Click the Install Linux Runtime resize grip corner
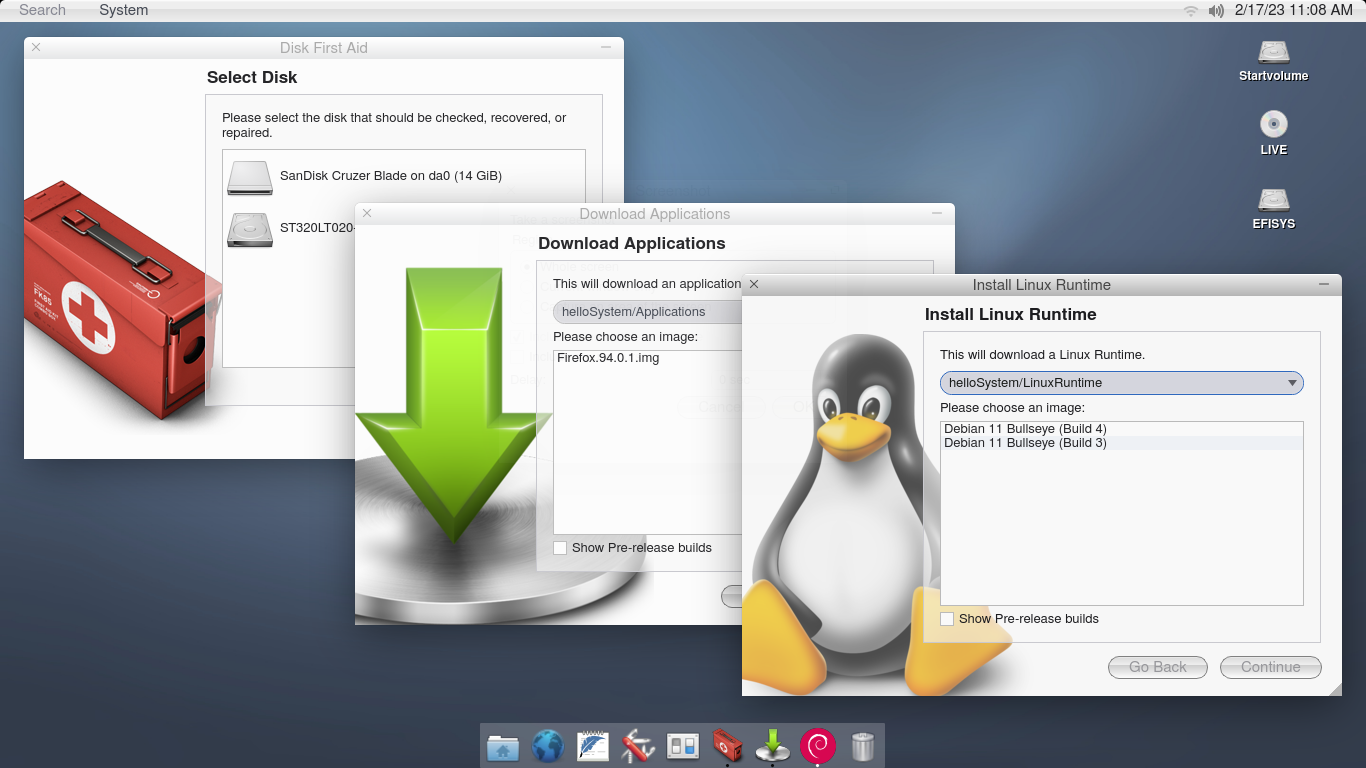Screen dimensions: 1366x768 pos(1334,689)
